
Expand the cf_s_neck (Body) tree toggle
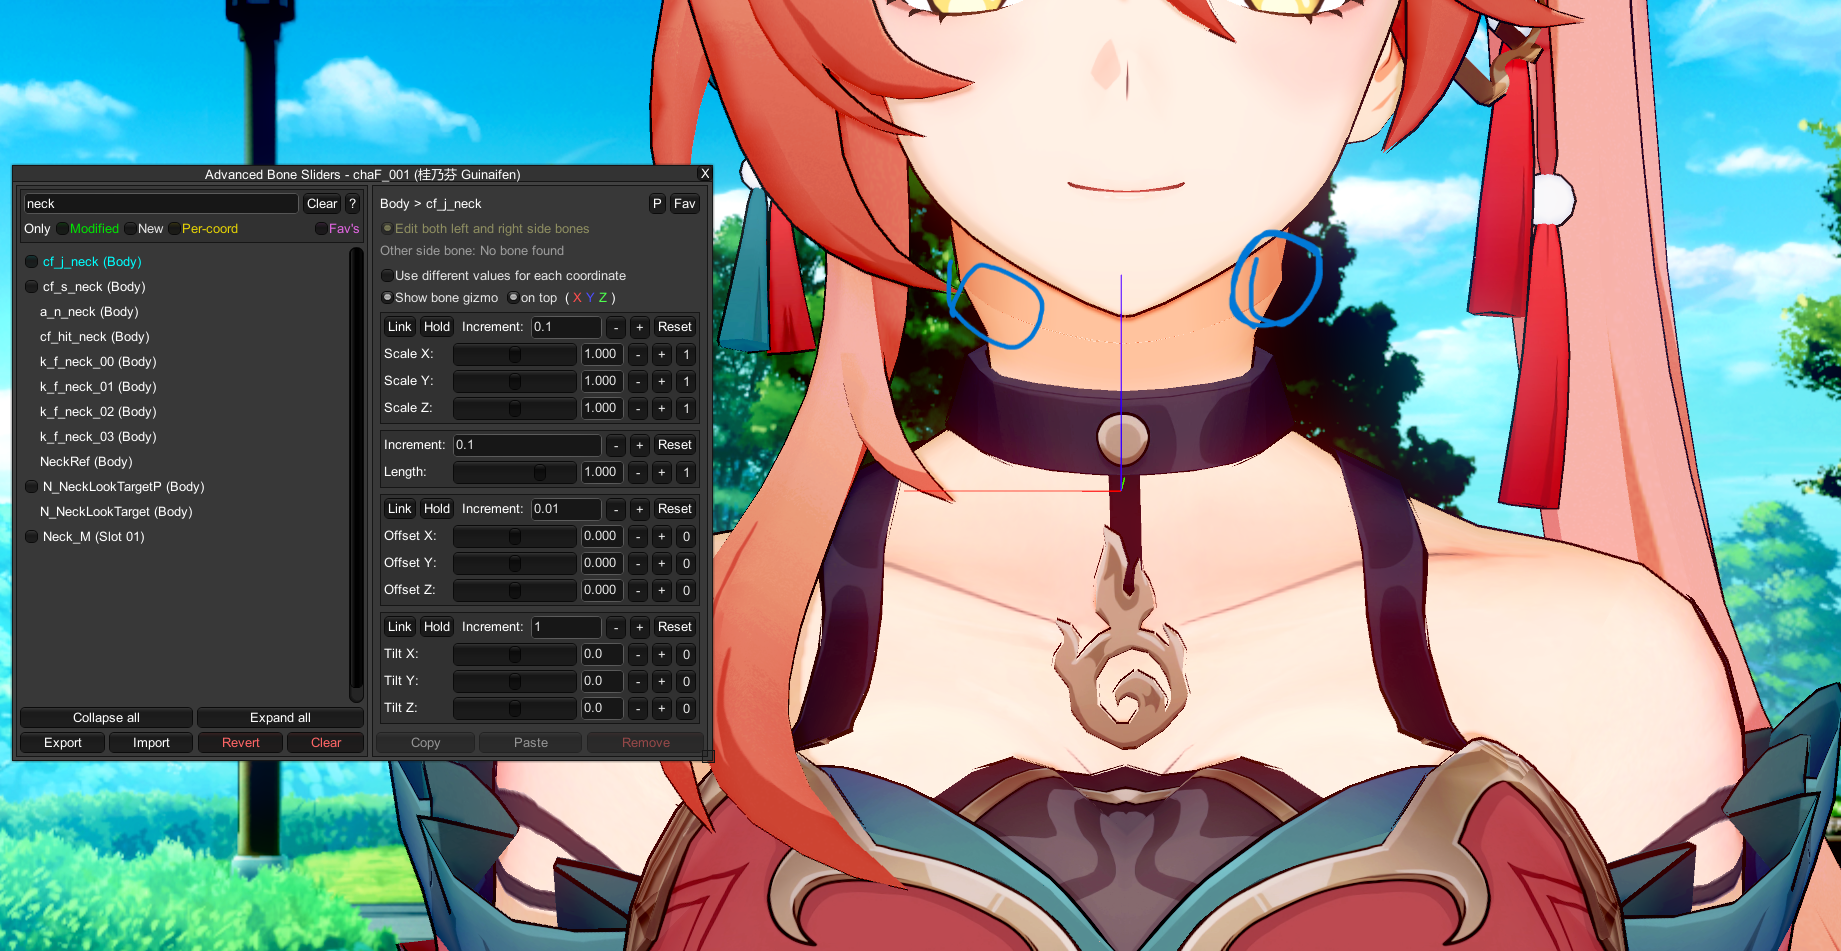click(x=32, y=287)
